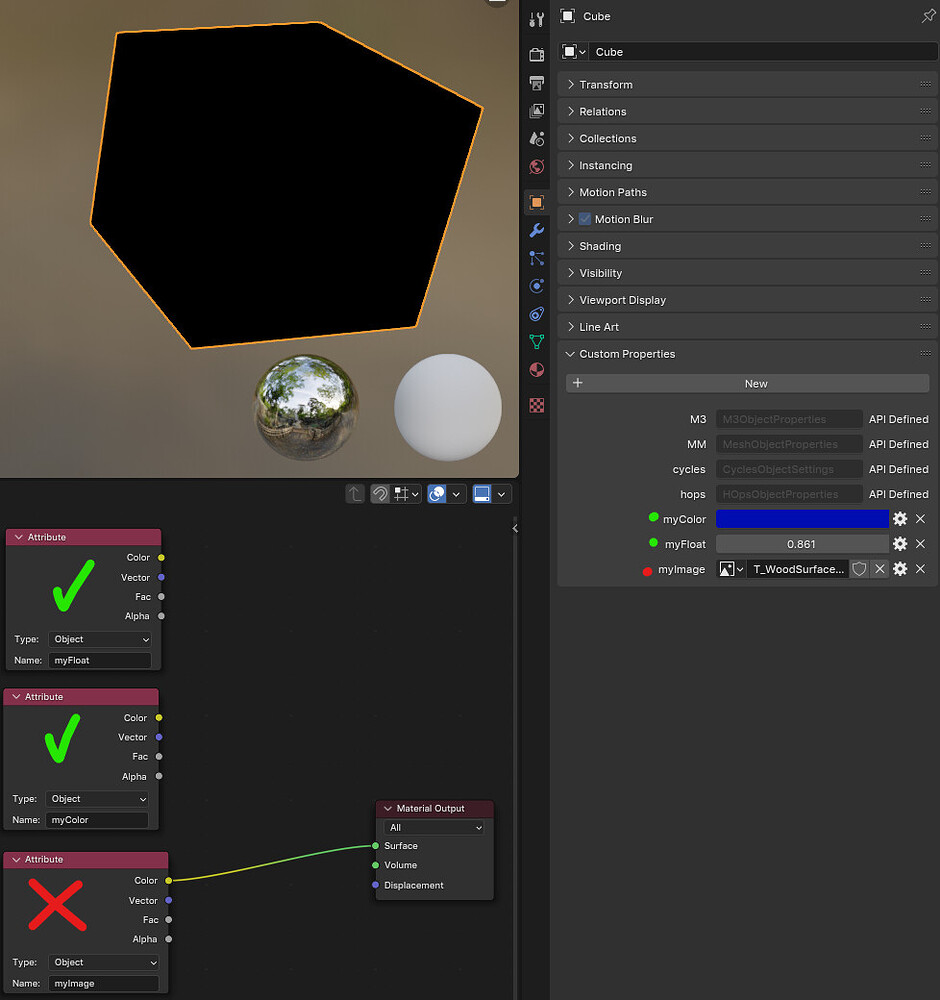This screenshot has height=1000, width=940.
Task: Remove the myColor custom property
Action: coord(920,518)
